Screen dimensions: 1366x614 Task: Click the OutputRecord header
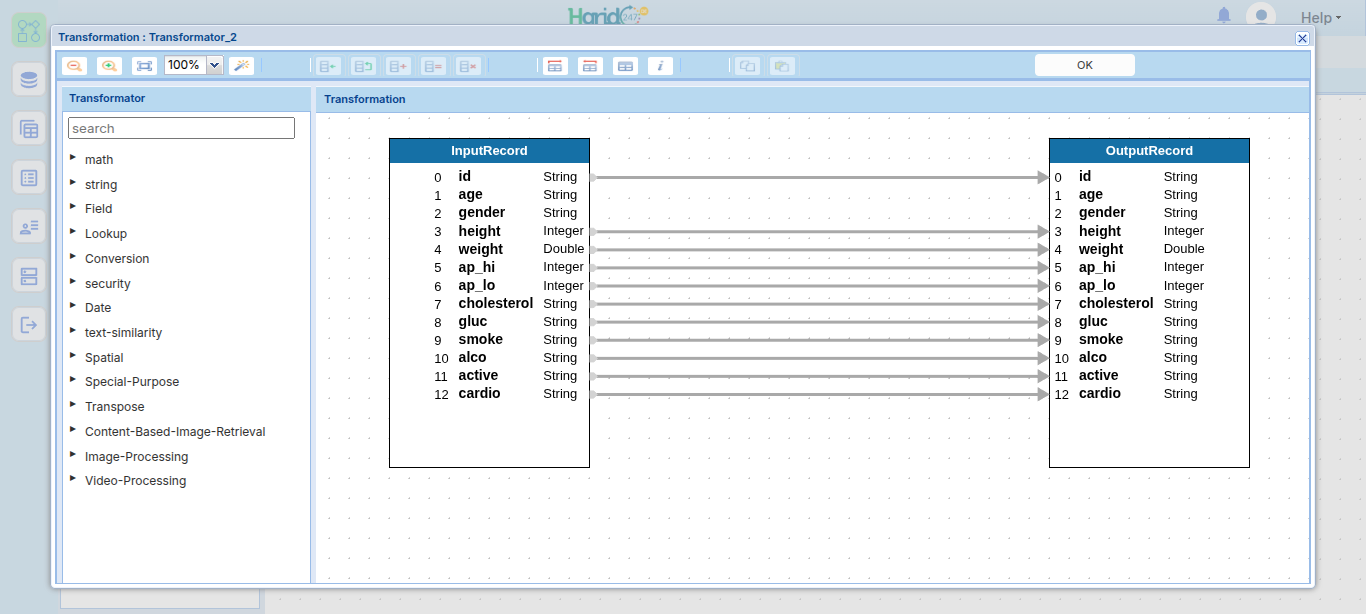click(1149, 151)
